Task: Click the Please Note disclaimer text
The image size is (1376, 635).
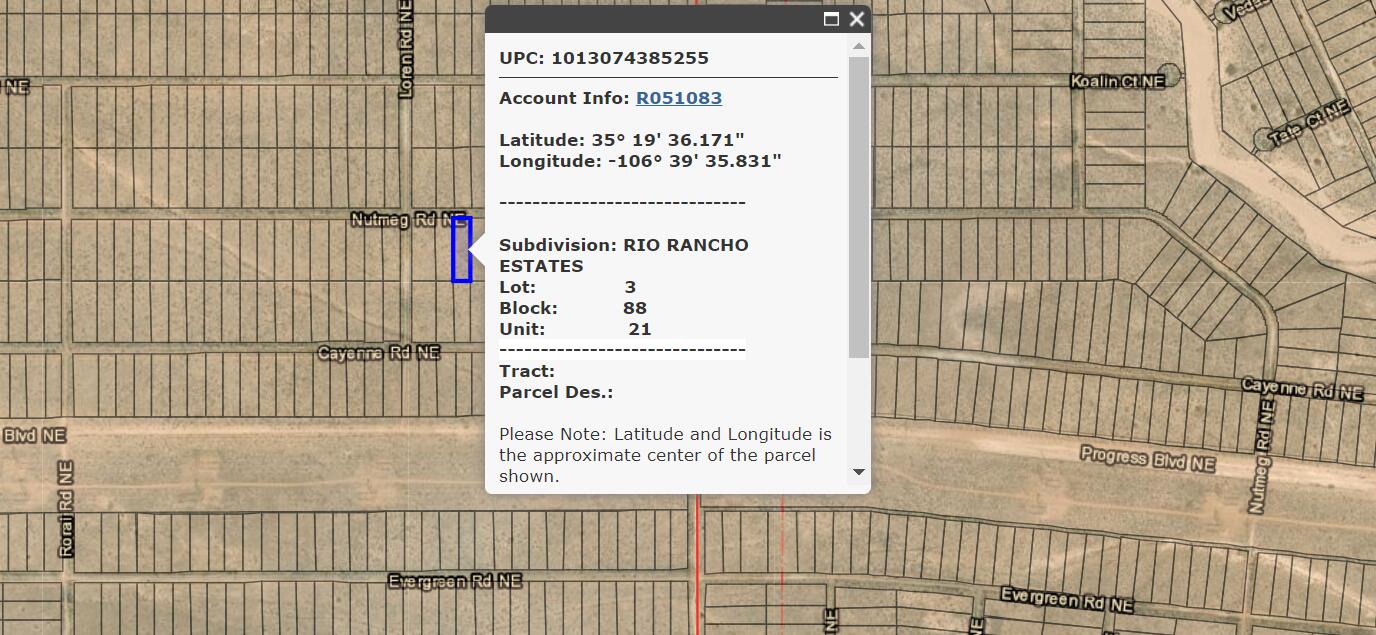Action: [665, 455]
